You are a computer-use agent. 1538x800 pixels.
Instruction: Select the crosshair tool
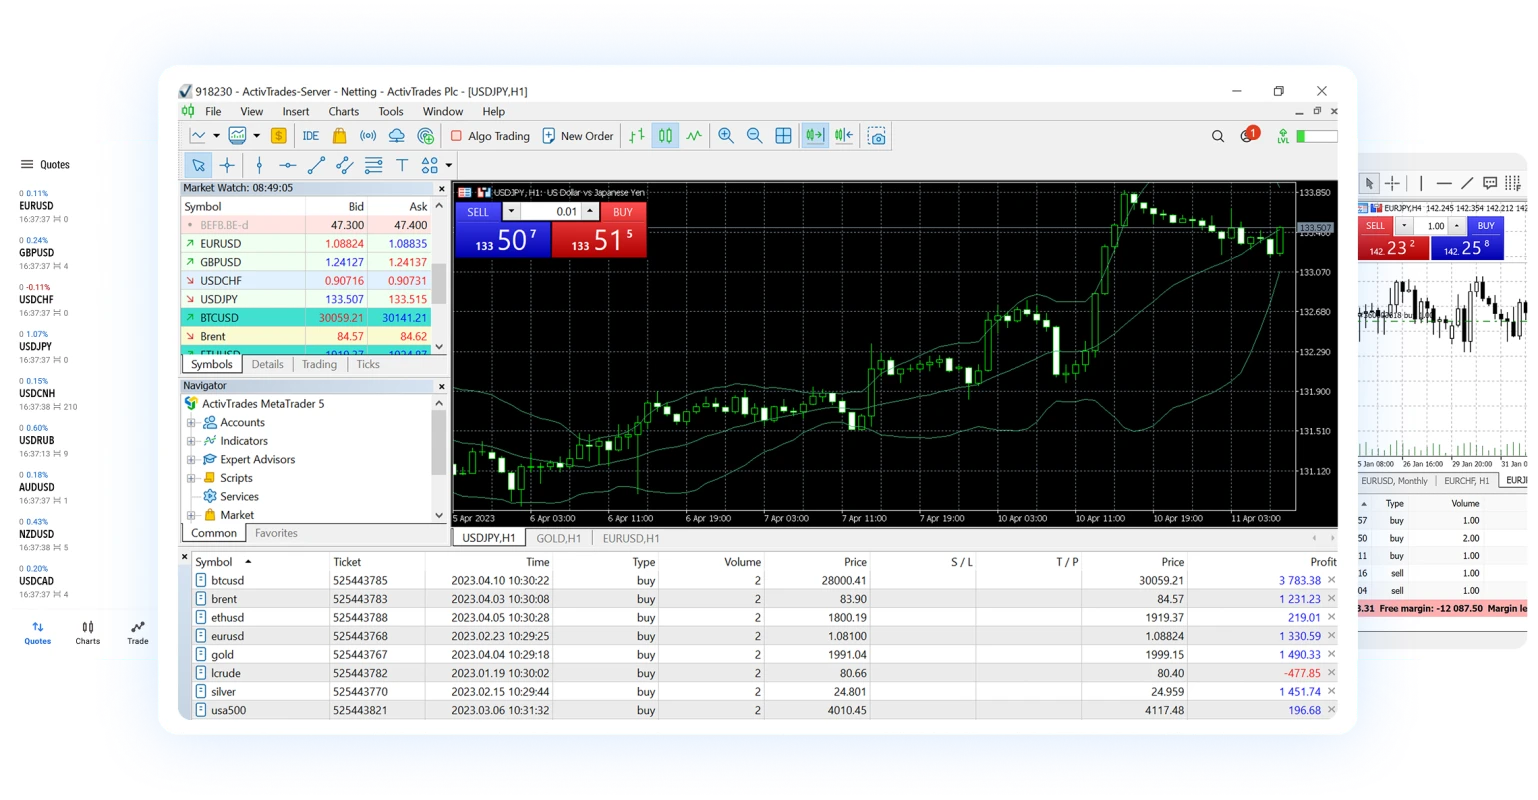tap(227, 165)
